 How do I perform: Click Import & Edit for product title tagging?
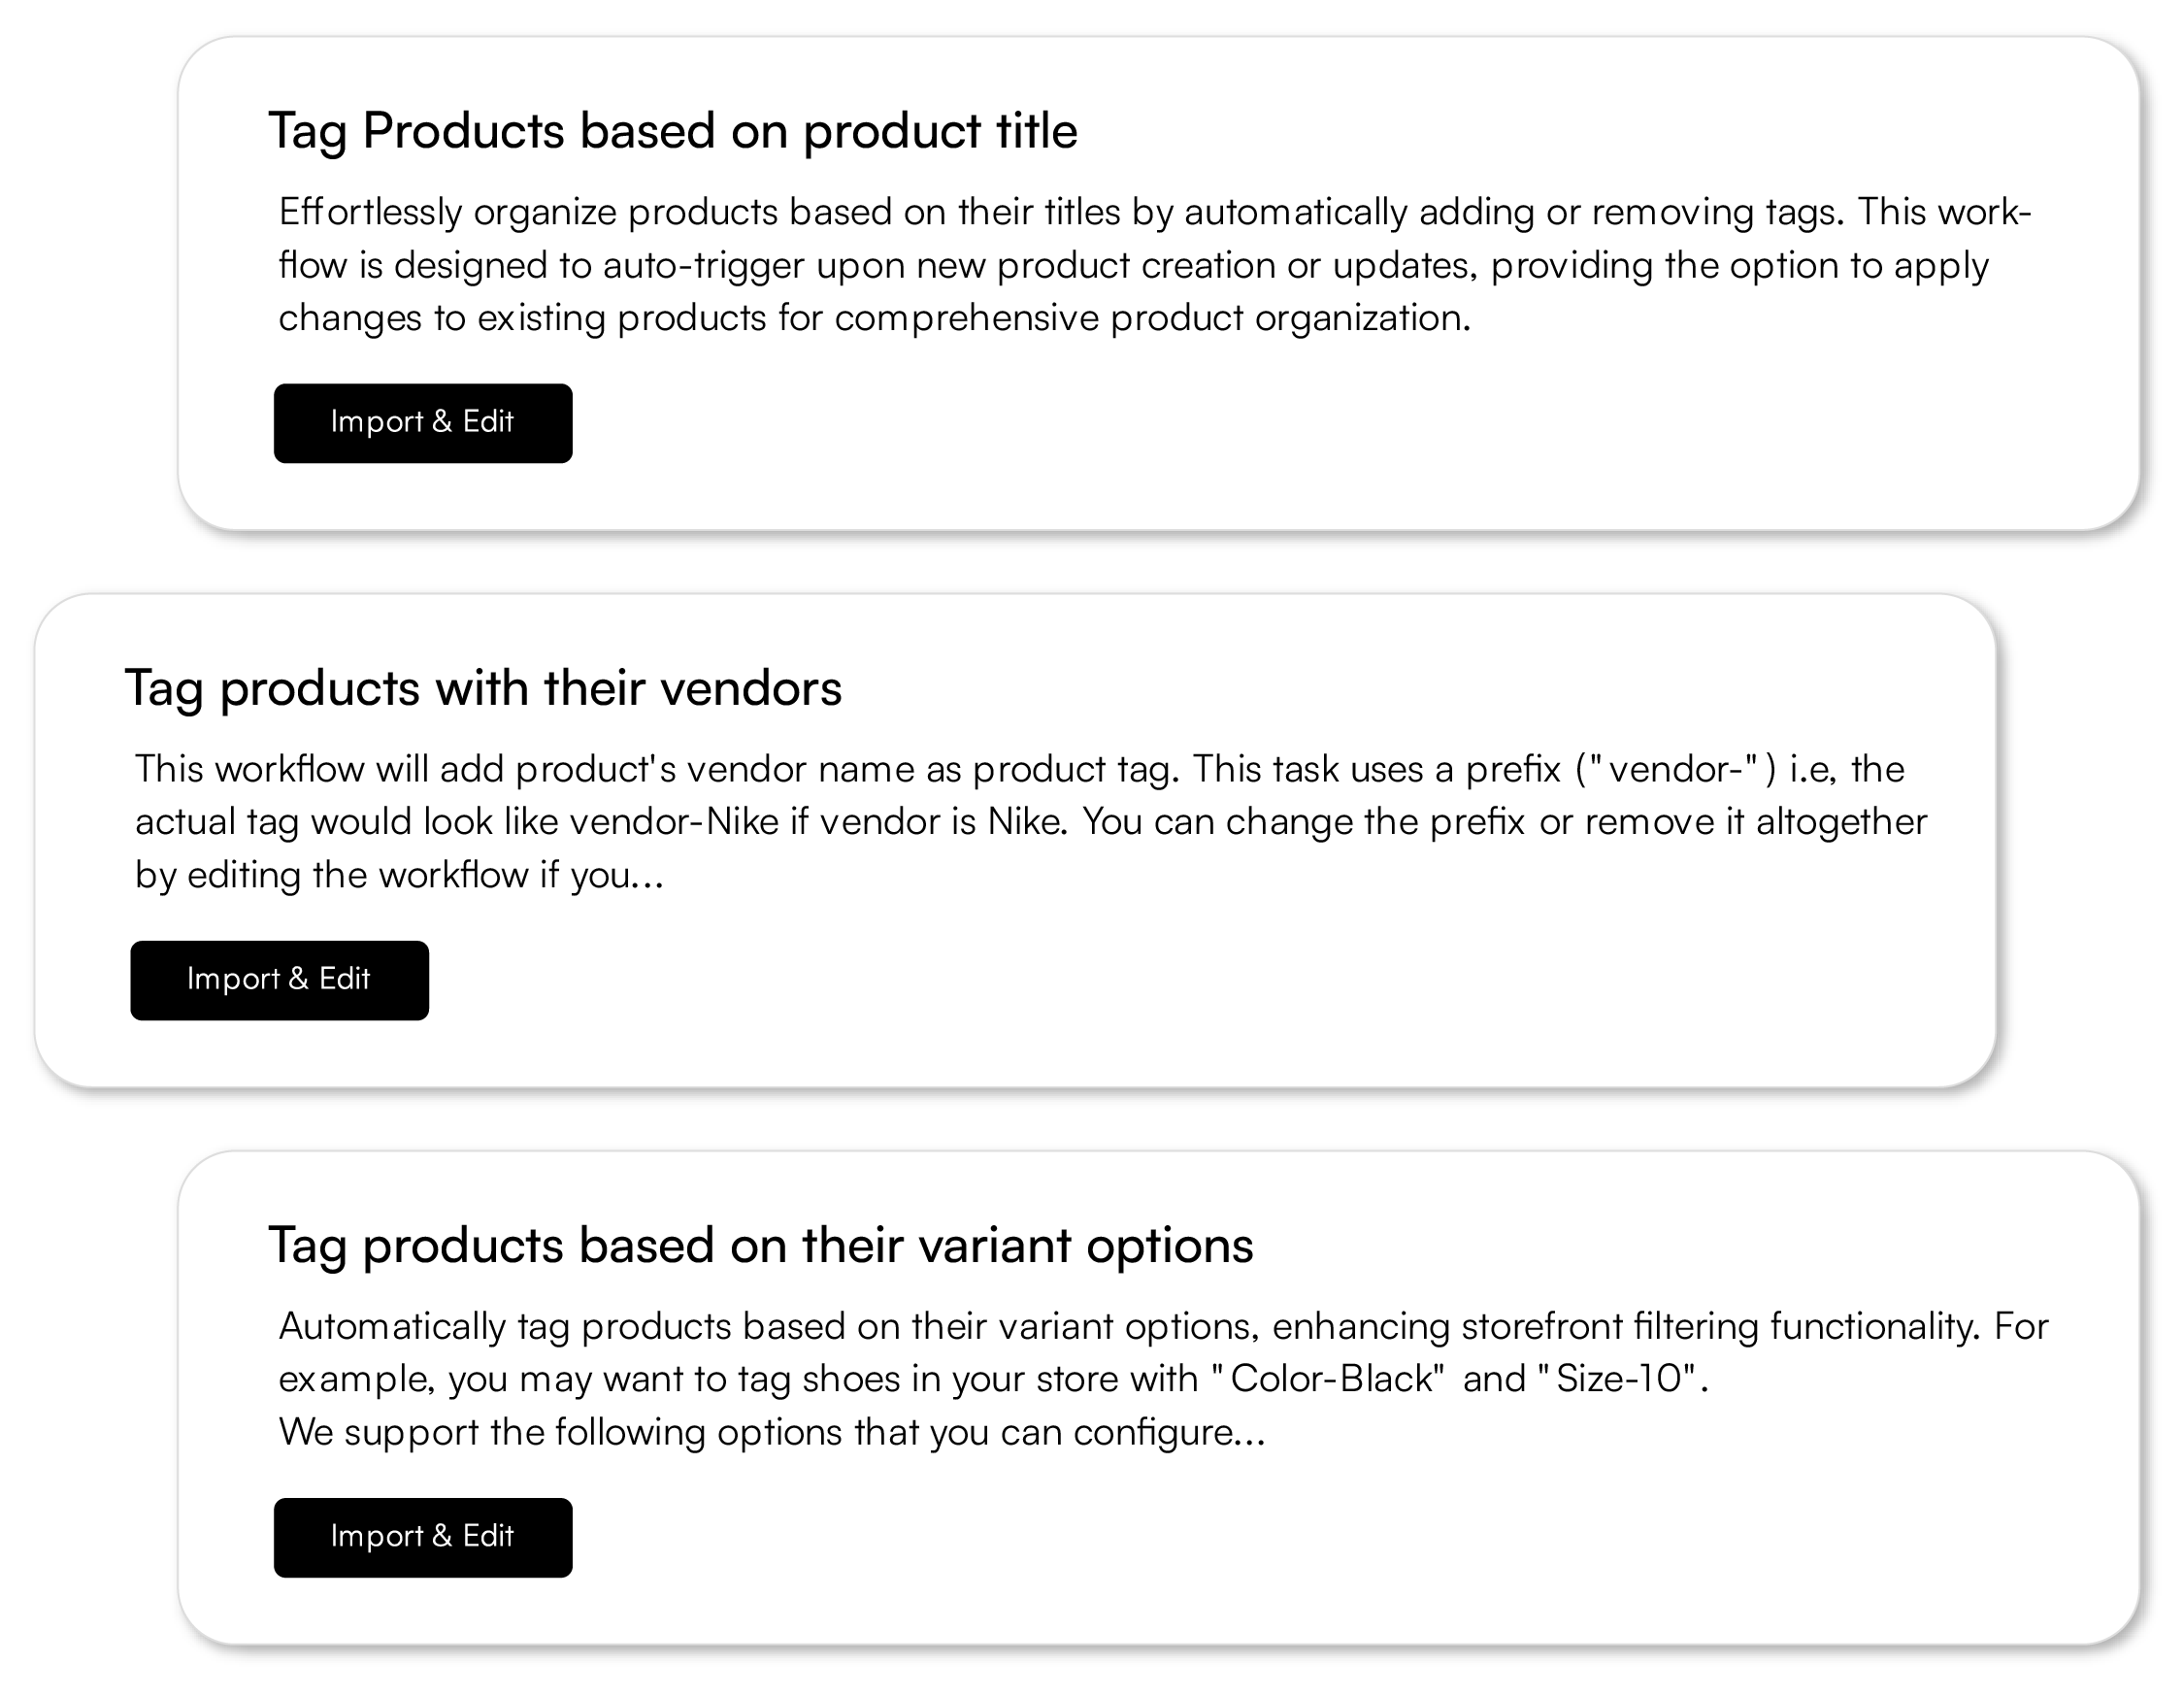click(x=422, y=423)
